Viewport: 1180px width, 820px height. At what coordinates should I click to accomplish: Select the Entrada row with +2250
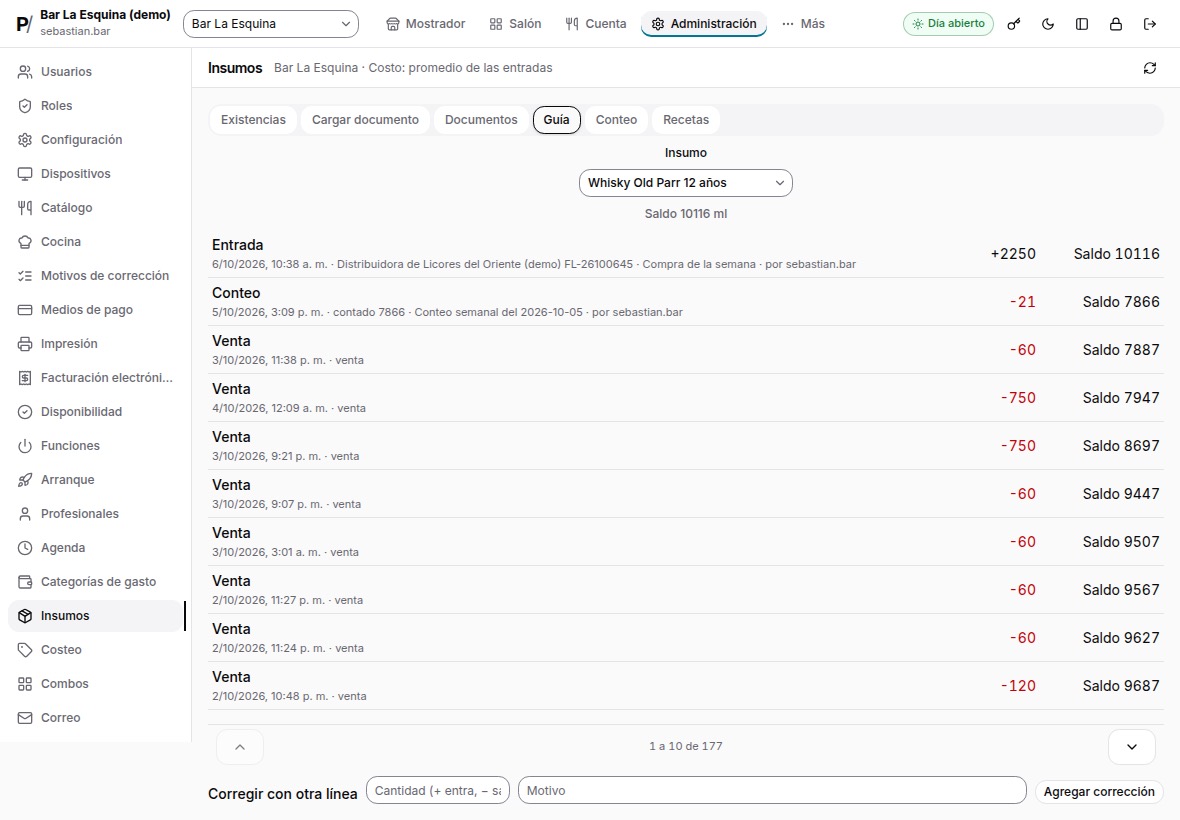pos(686,254)
